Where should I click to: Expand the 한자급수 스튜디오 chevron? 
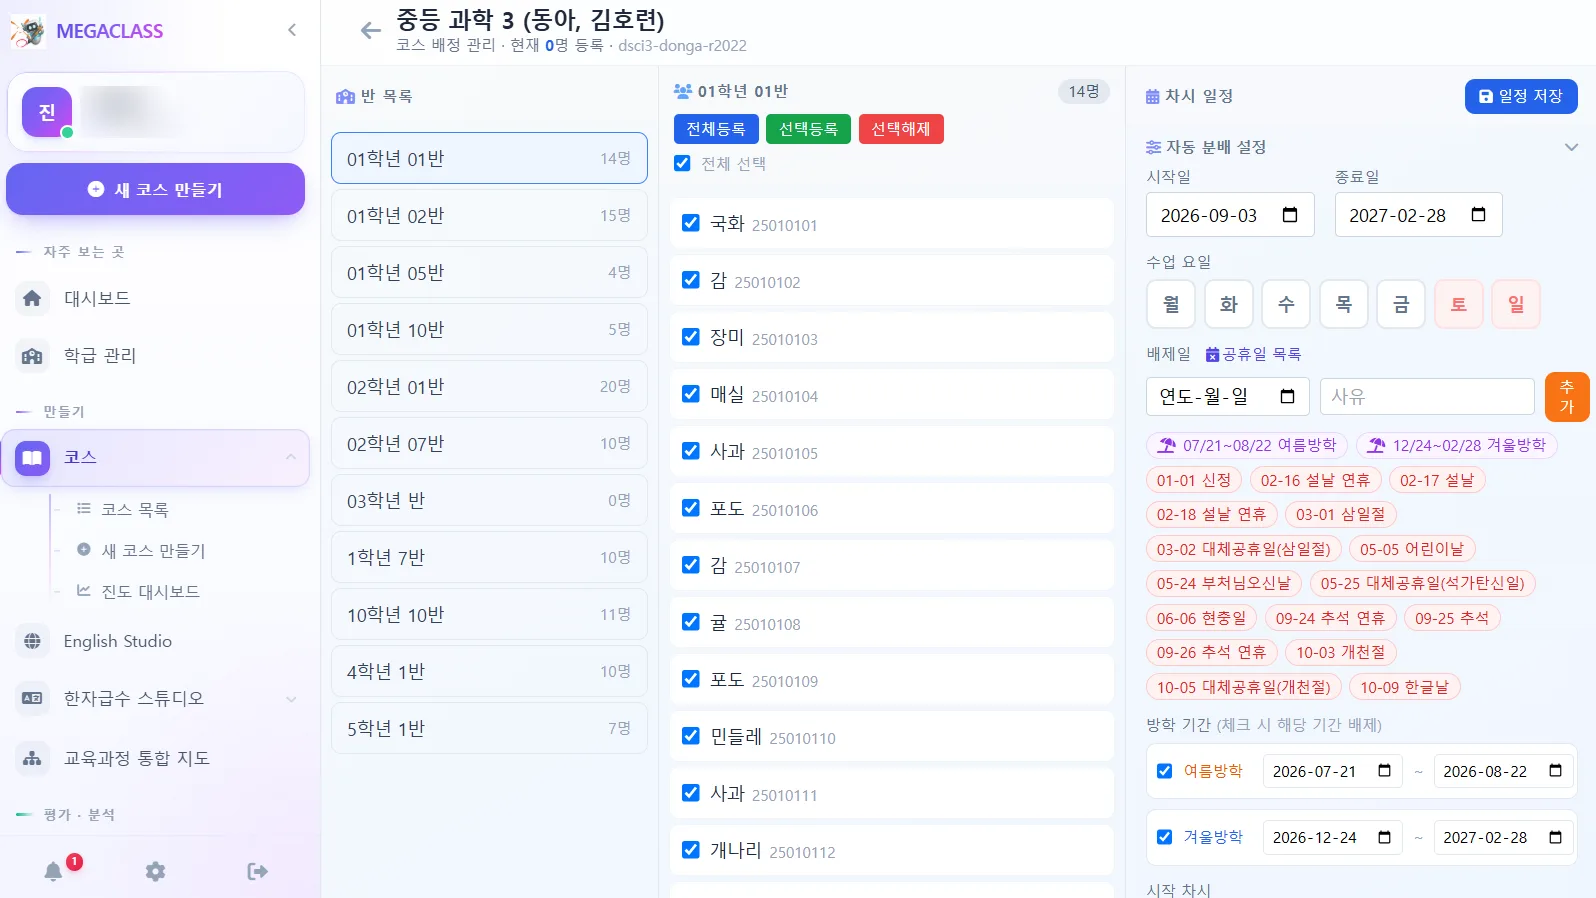click(x=291, y=698)
